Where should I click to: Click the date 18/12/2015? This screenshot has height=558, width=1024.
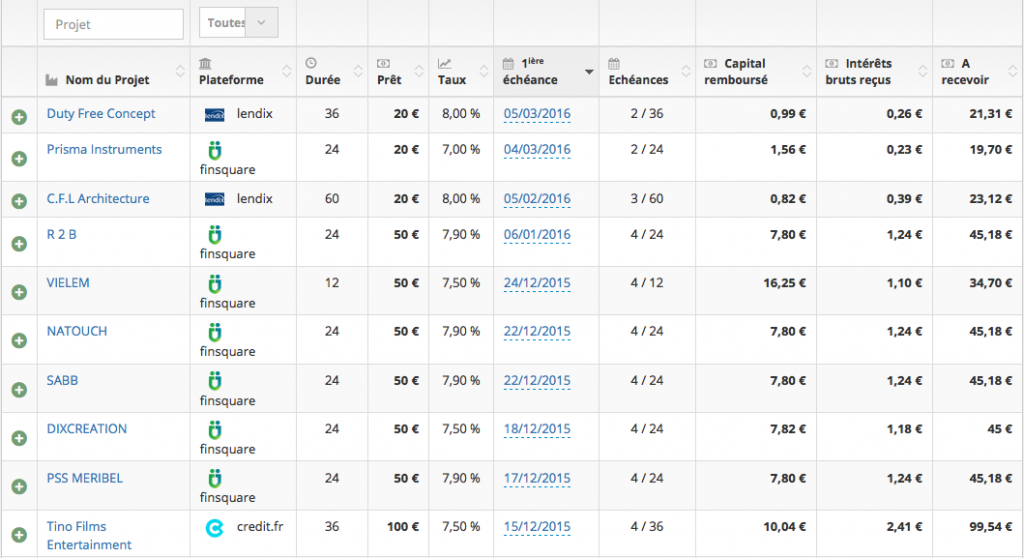point(537,429)
